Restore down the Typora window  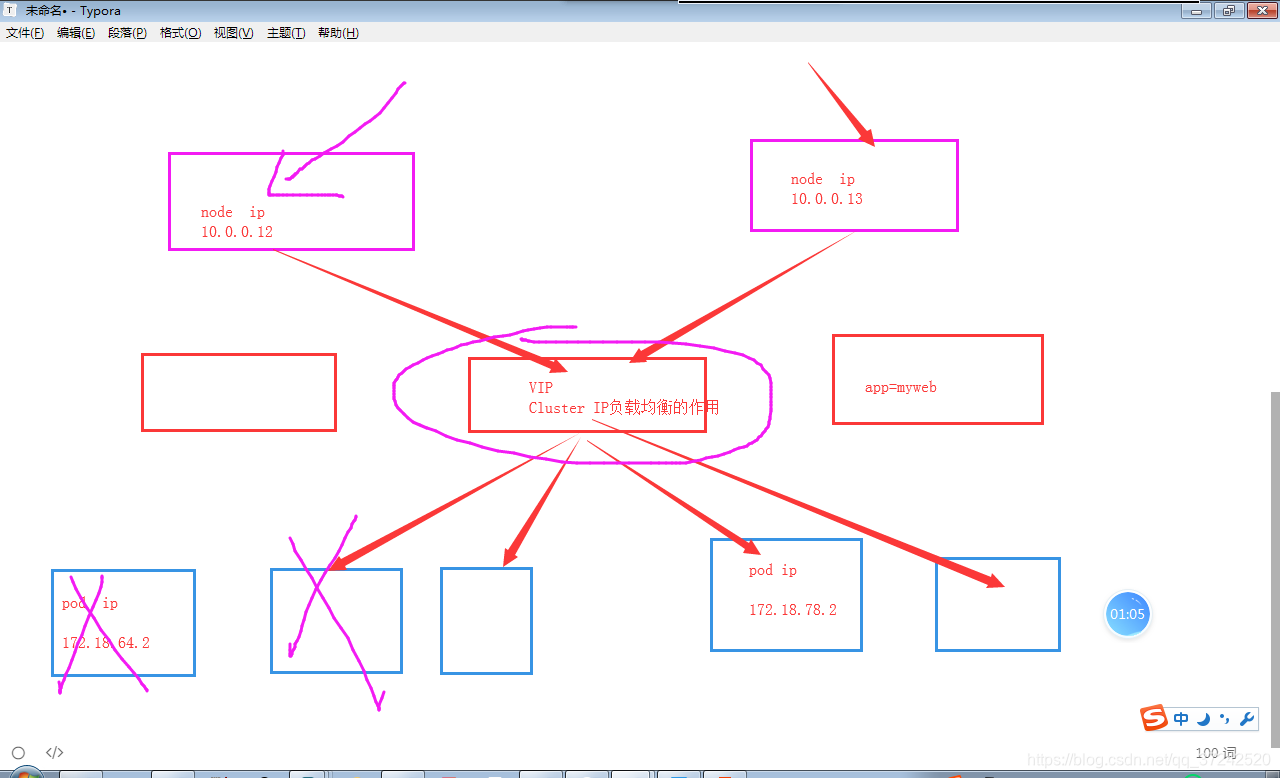point(1228,10)
